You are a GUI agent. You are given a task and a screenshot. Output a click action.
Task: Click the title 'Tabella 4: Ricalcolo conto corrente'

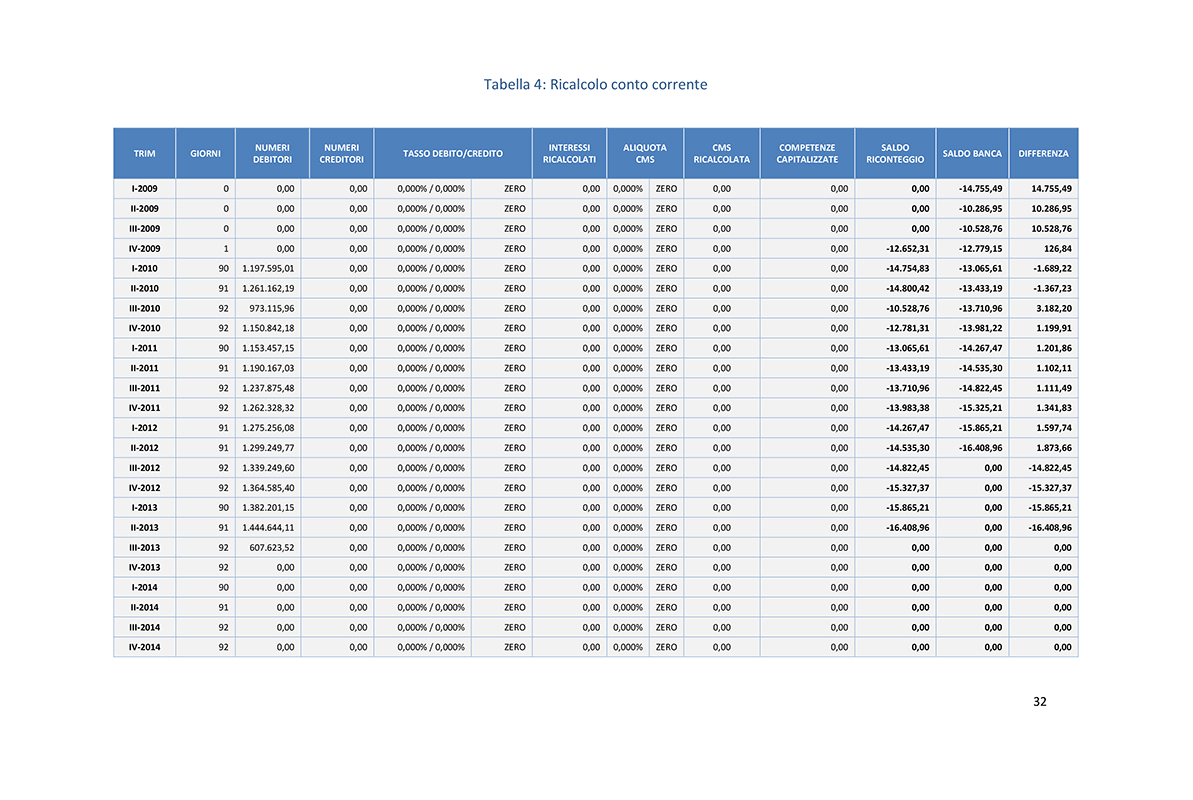595,84
